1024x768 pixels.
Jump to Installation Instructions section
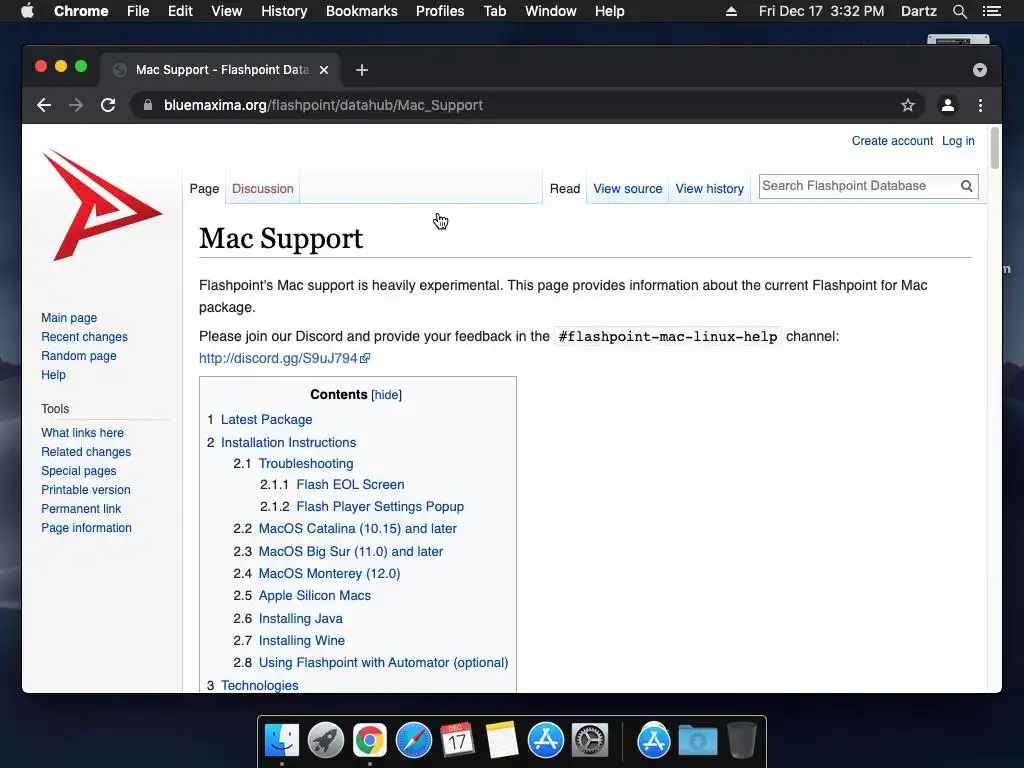289,443
